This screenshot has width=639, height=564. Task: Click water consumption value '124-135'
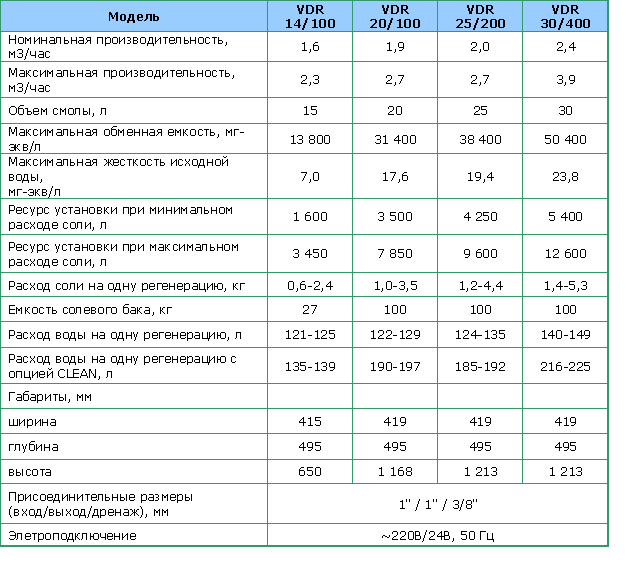pos(480,335)
